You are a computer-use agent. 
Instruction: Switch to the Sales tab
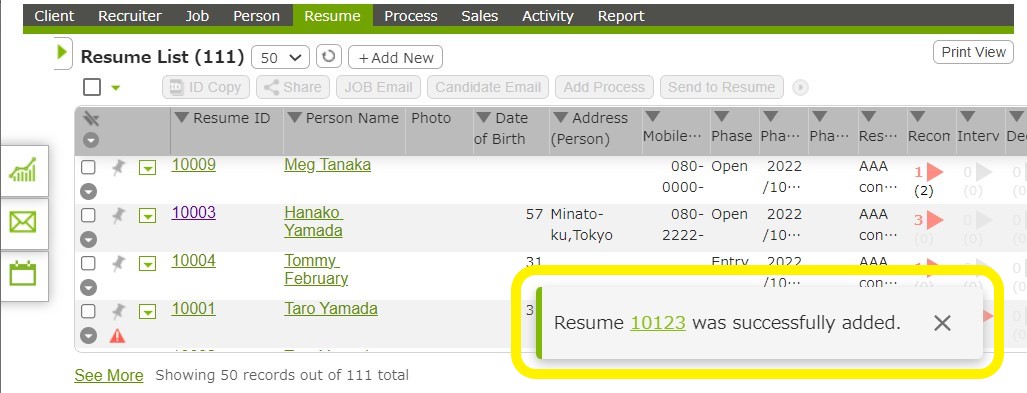pos(479,16)
